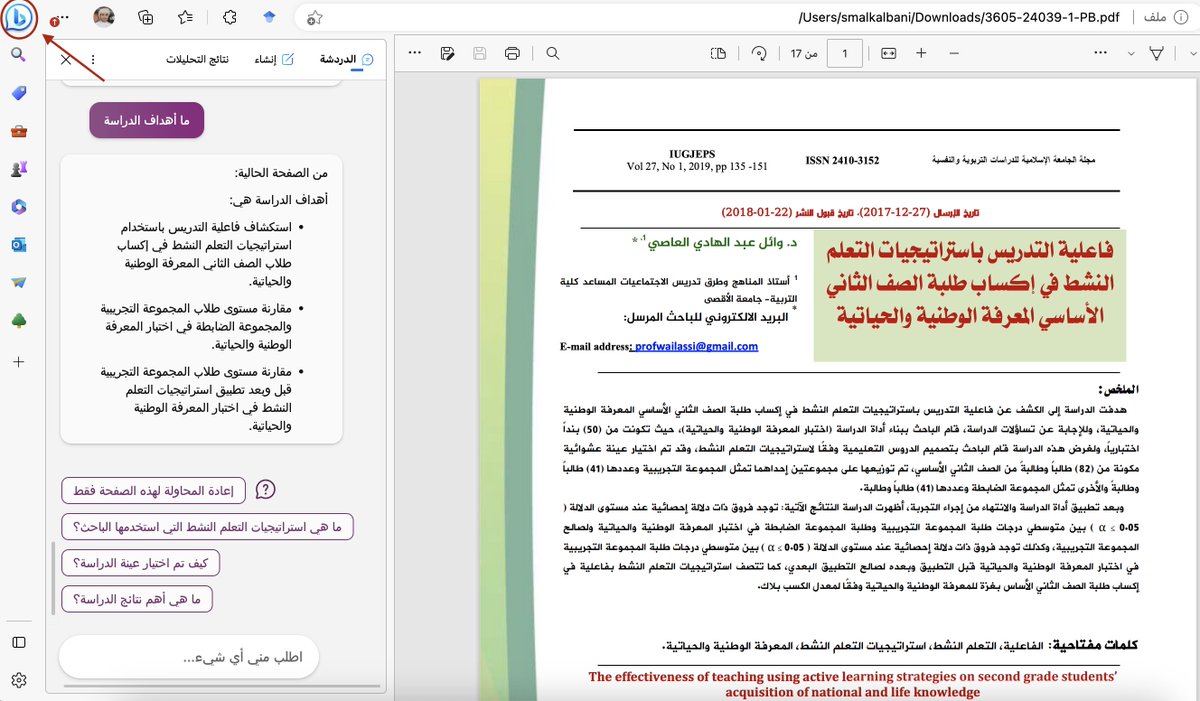Click the الملخص heading in PDF
This screenshot has height=701, width=1200.
click(1120, 389)
